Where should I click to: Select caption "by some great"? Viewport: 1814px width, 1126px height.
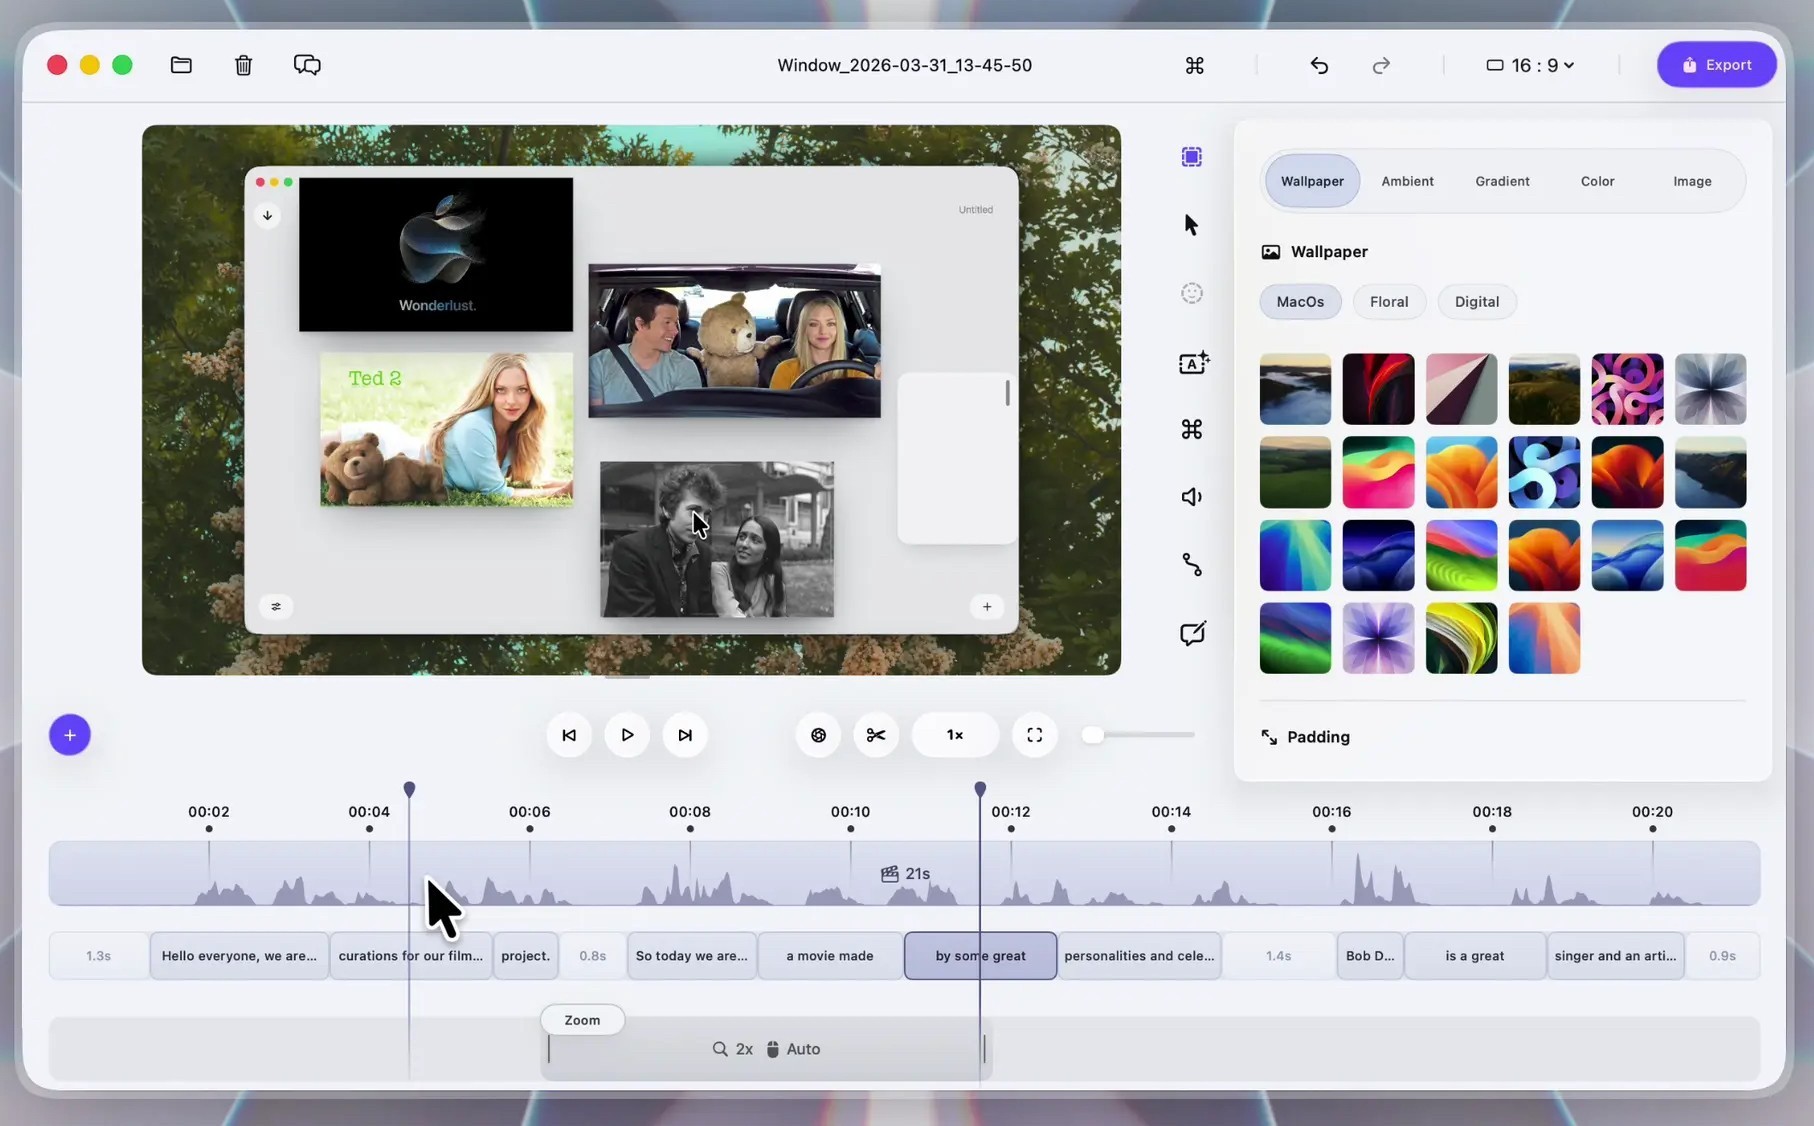click(980, 956)
